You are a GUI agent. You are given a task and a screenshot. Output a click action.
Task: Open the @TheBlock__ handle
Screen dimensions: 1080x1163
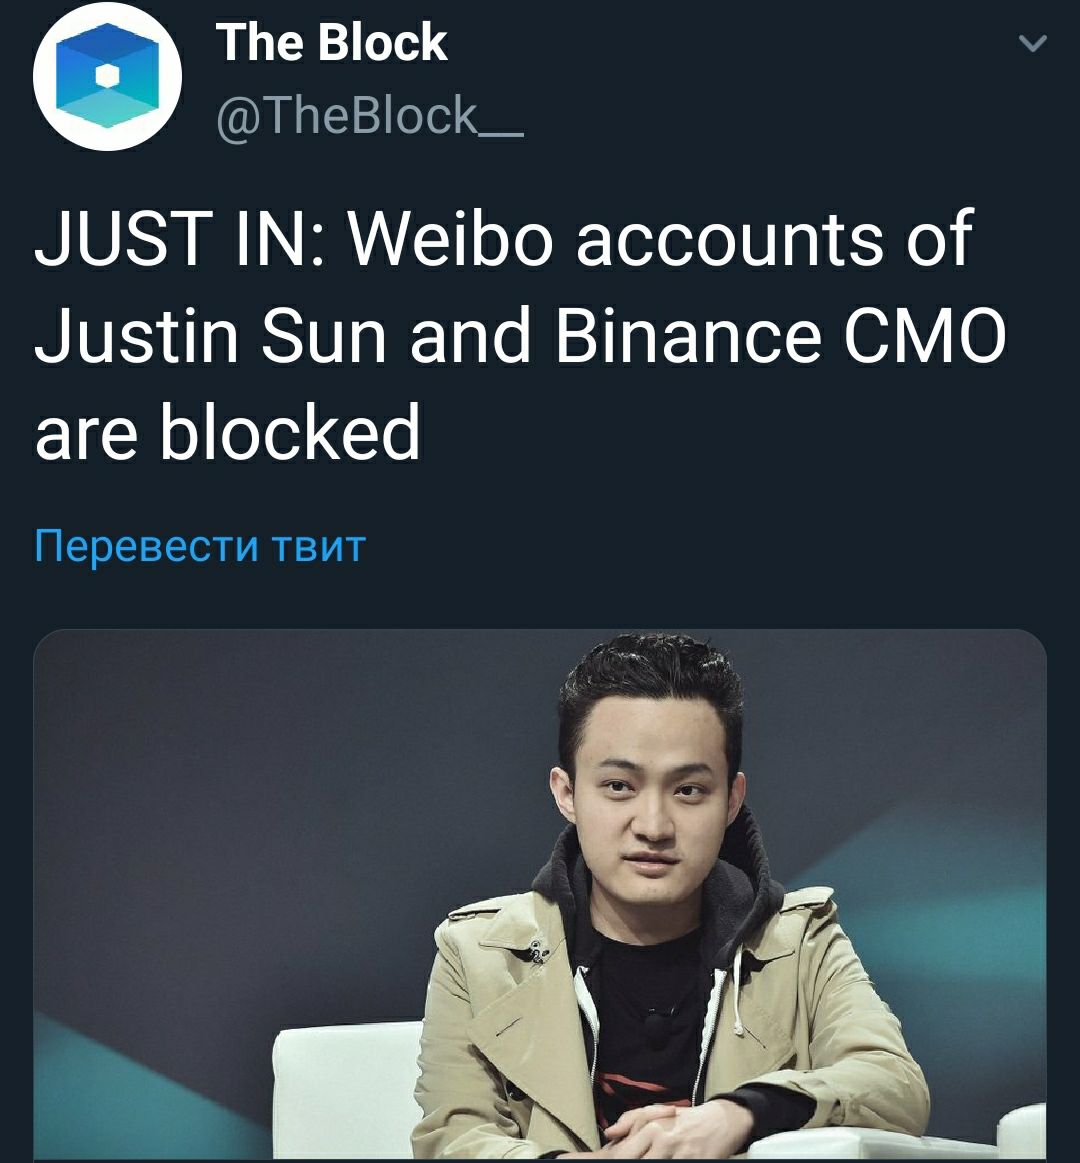(x=369, y=116)
